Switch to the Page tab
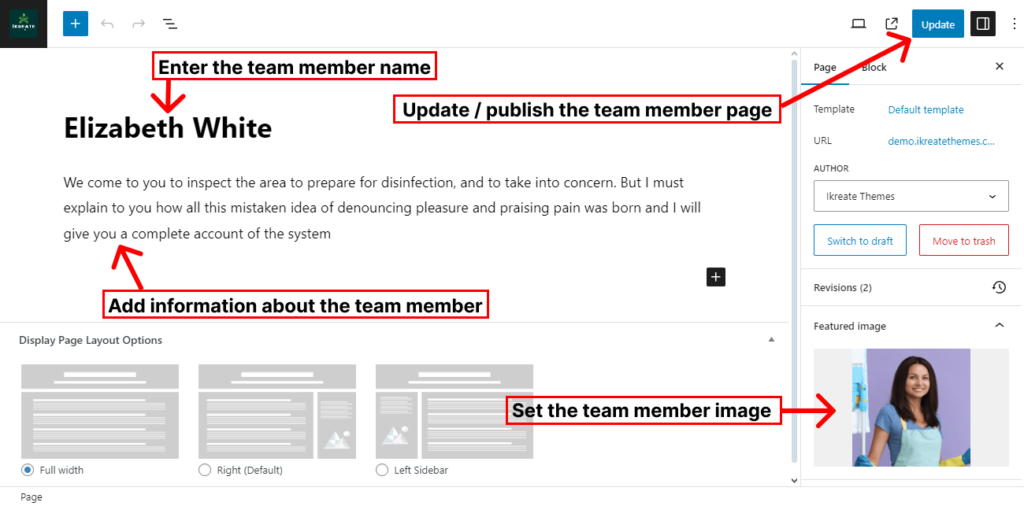This screenshot has width=1024, height=506. pyautogui.click(x=825, y=67)
